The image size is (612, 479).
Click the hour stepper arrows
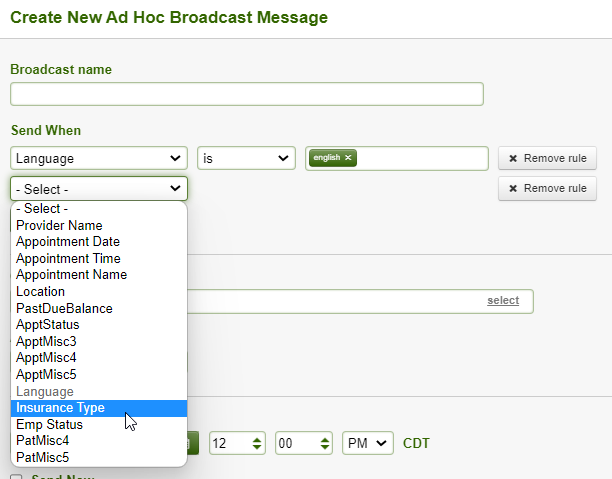click(257, 443)
